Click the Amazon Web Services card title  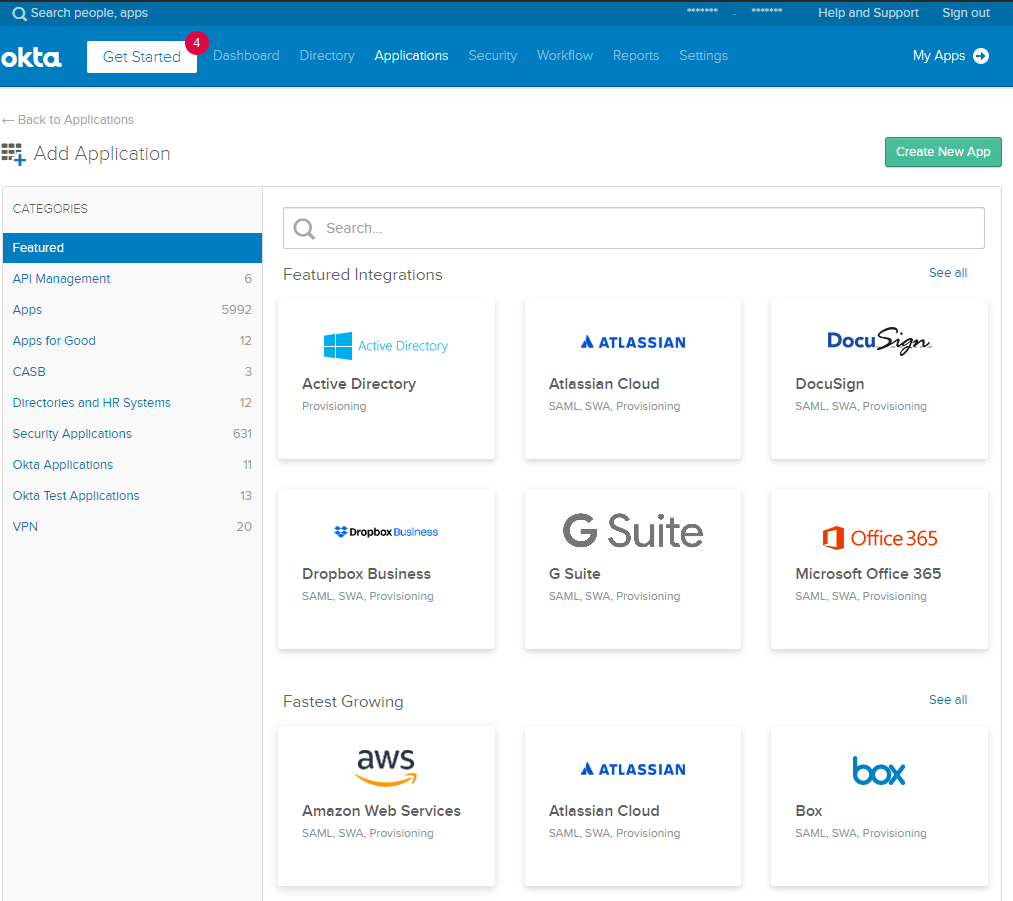point(381,811)
